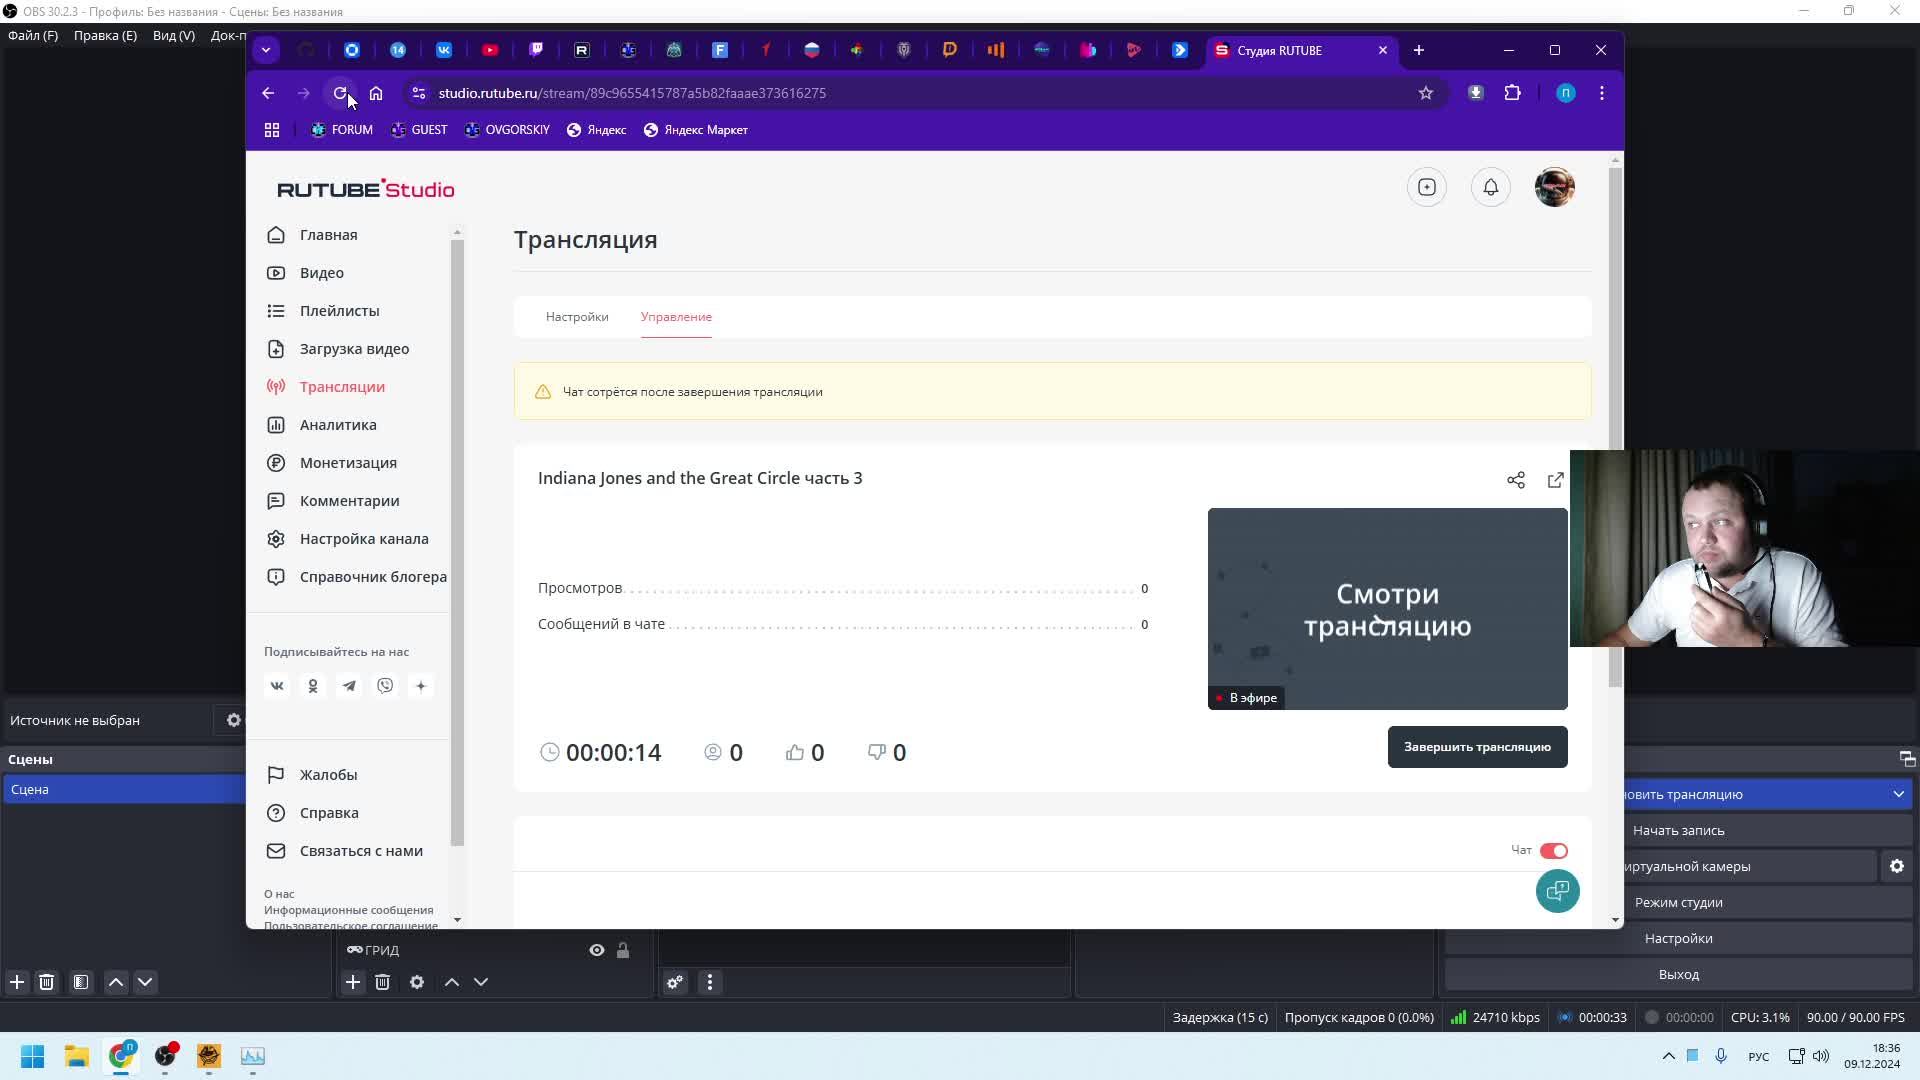
Task: Open stream in new window icon
Action: click(1555, 480)
